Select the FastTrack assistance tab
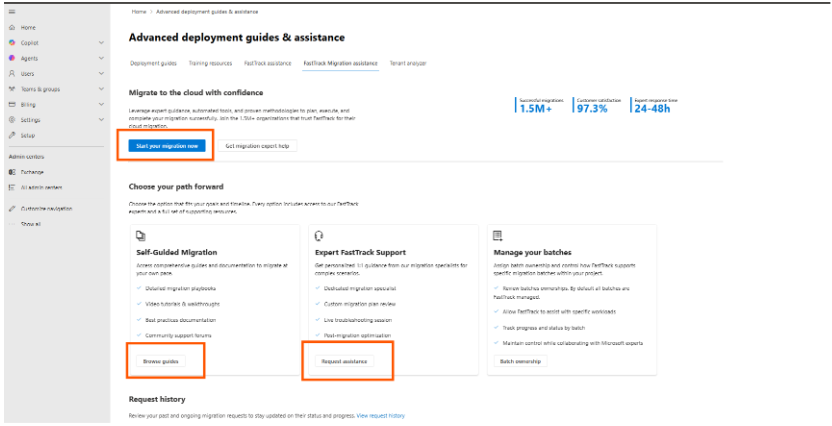Image resolution: width=832 pixels, height=426 pixels. 266,63
